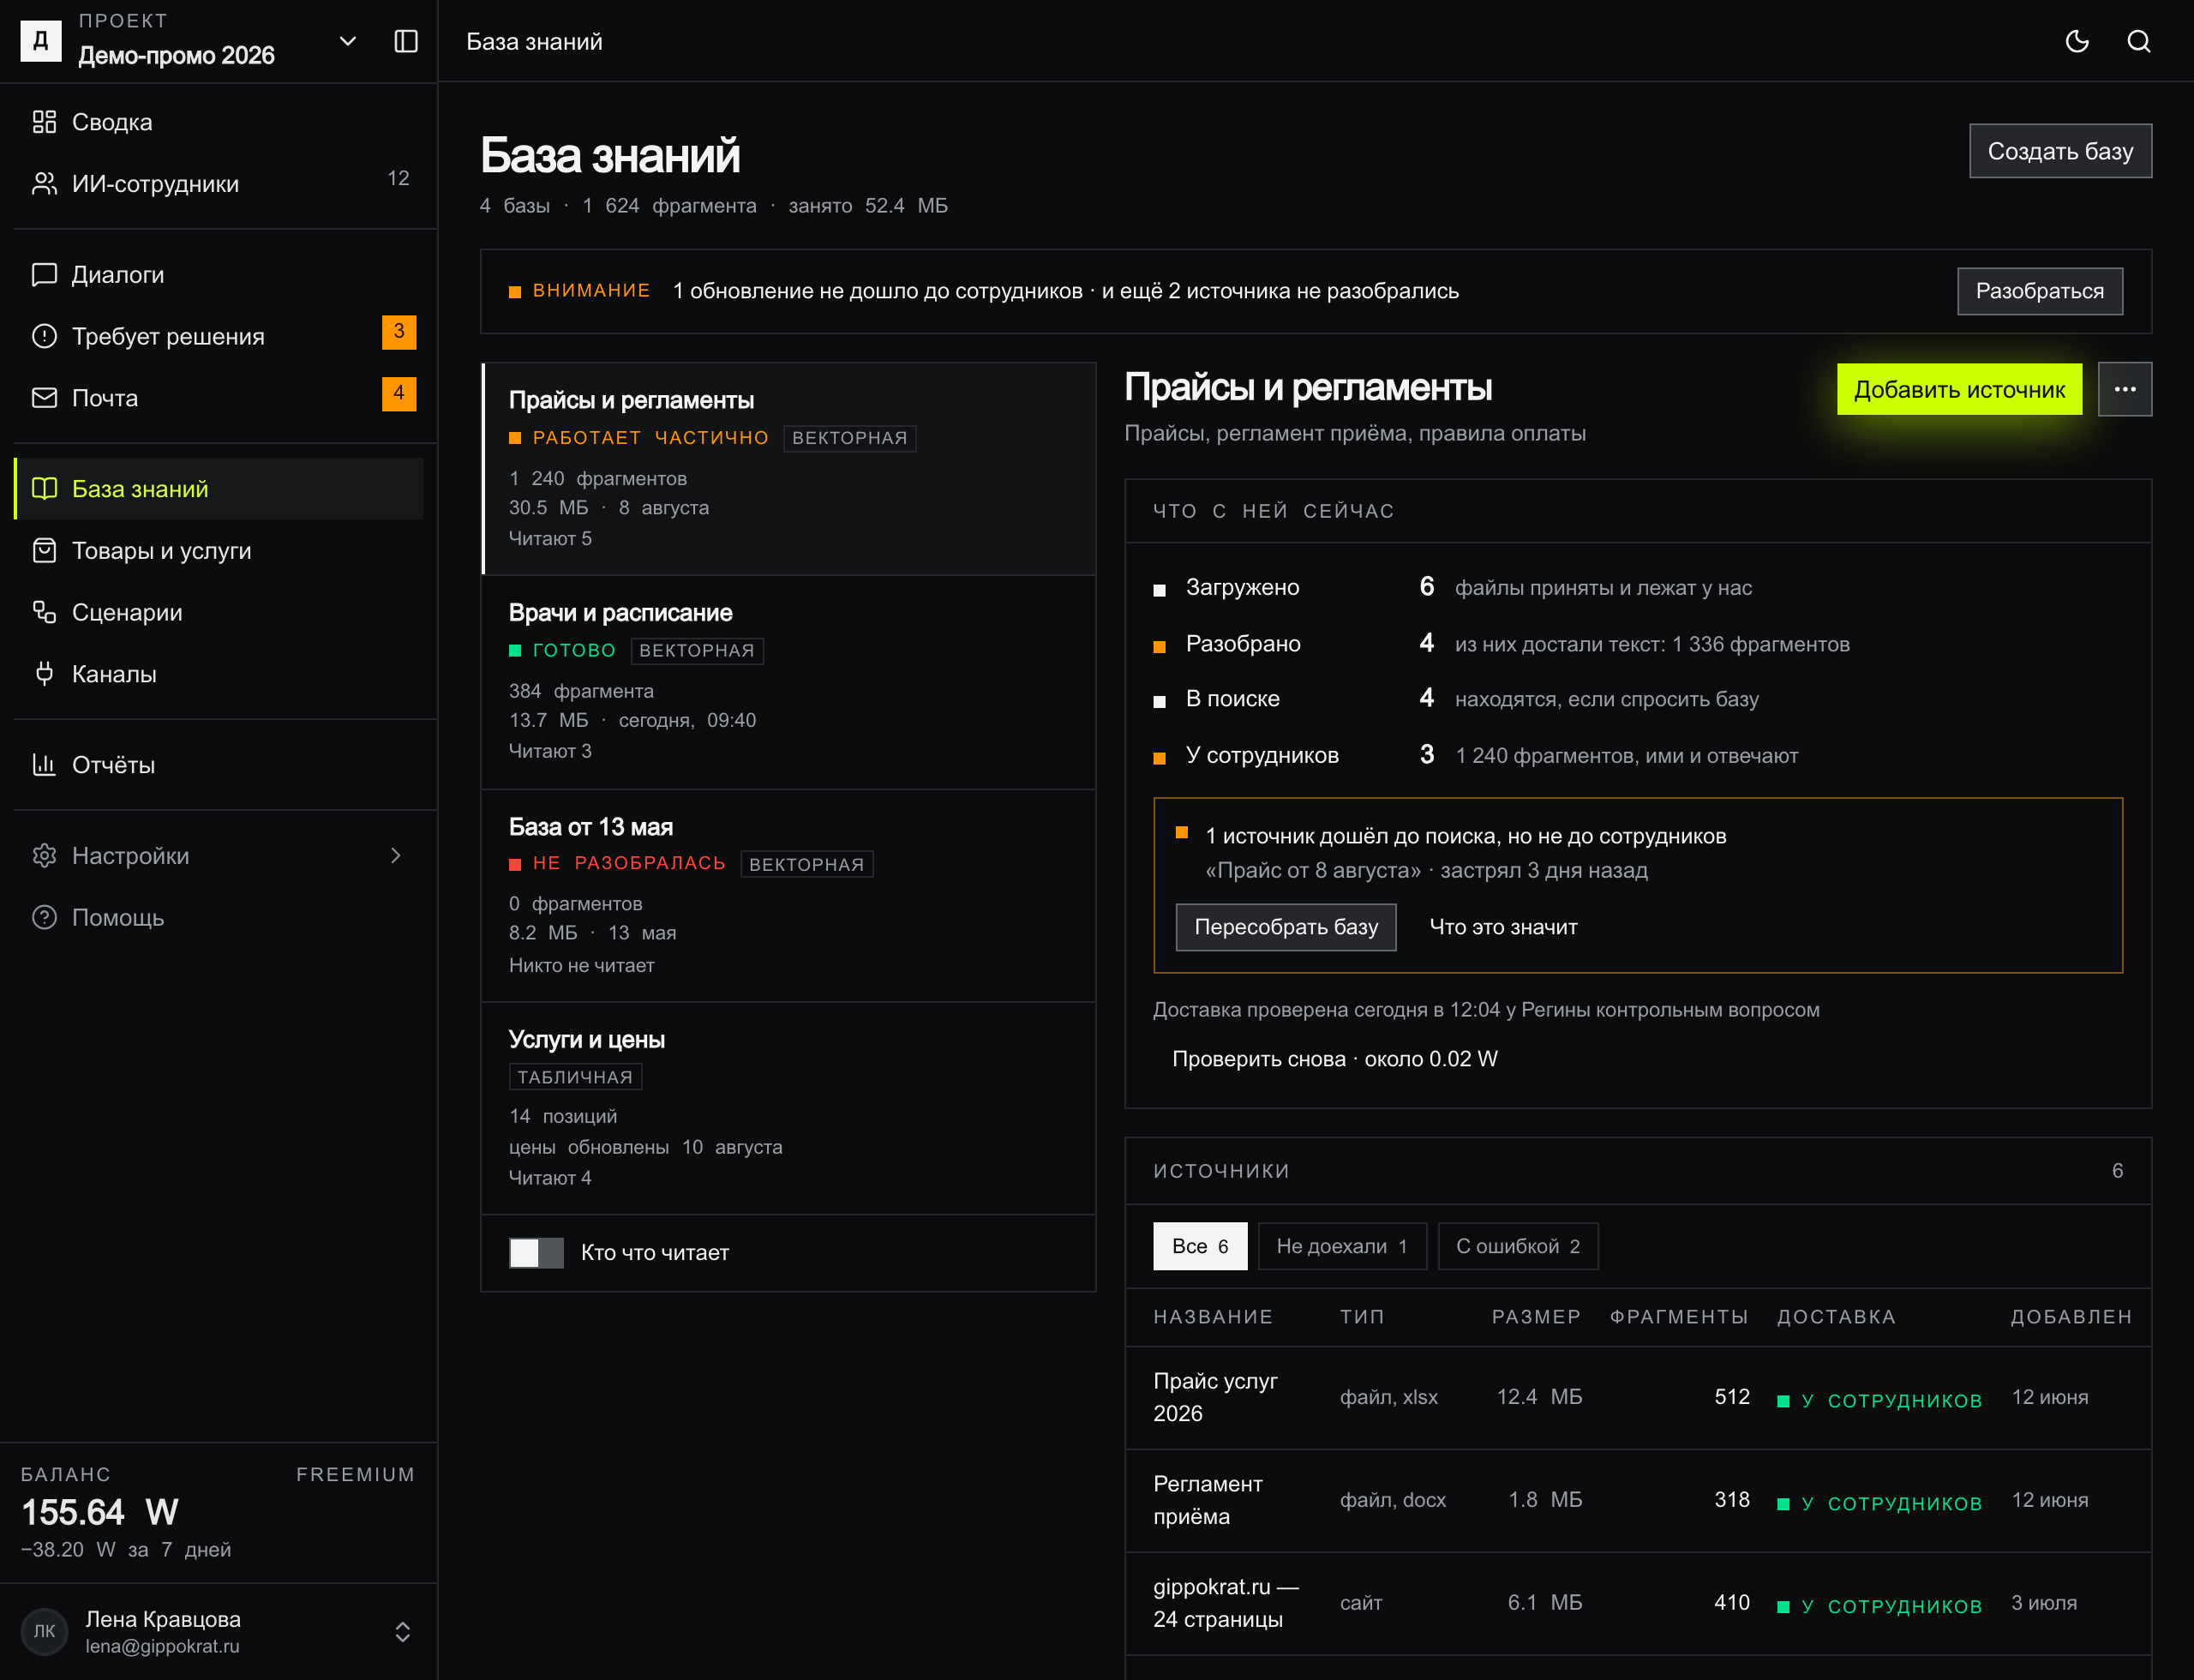This screenshot has height=1680, width=2194.
Task: Click the Сводка dashboard icon
Action: point(44,122)
